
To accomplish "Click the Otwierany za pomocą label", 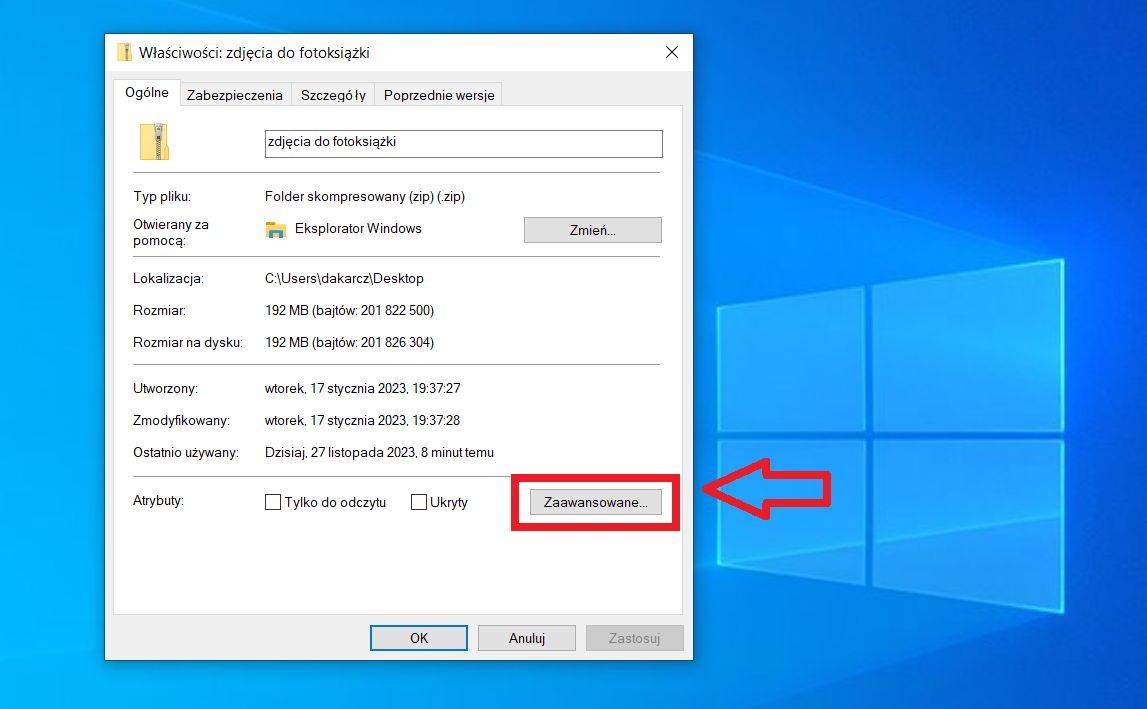I will click(171, 232).
